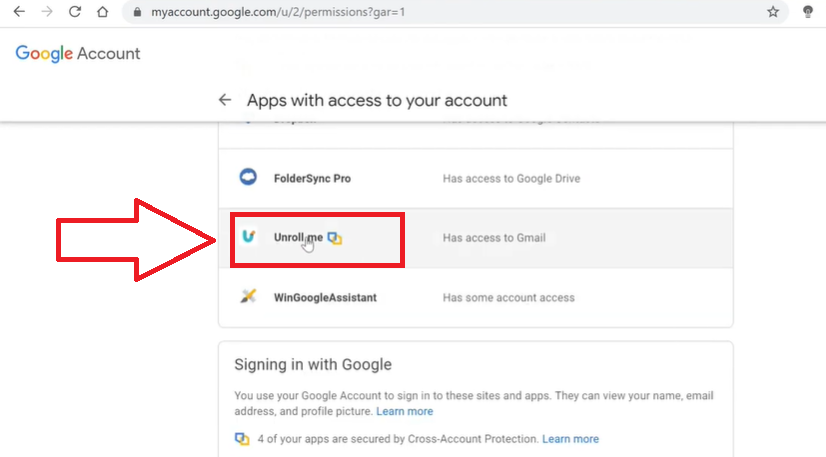826x457 pixels.
Task: Click the browser forward arrow
Action: pos(47,12)
